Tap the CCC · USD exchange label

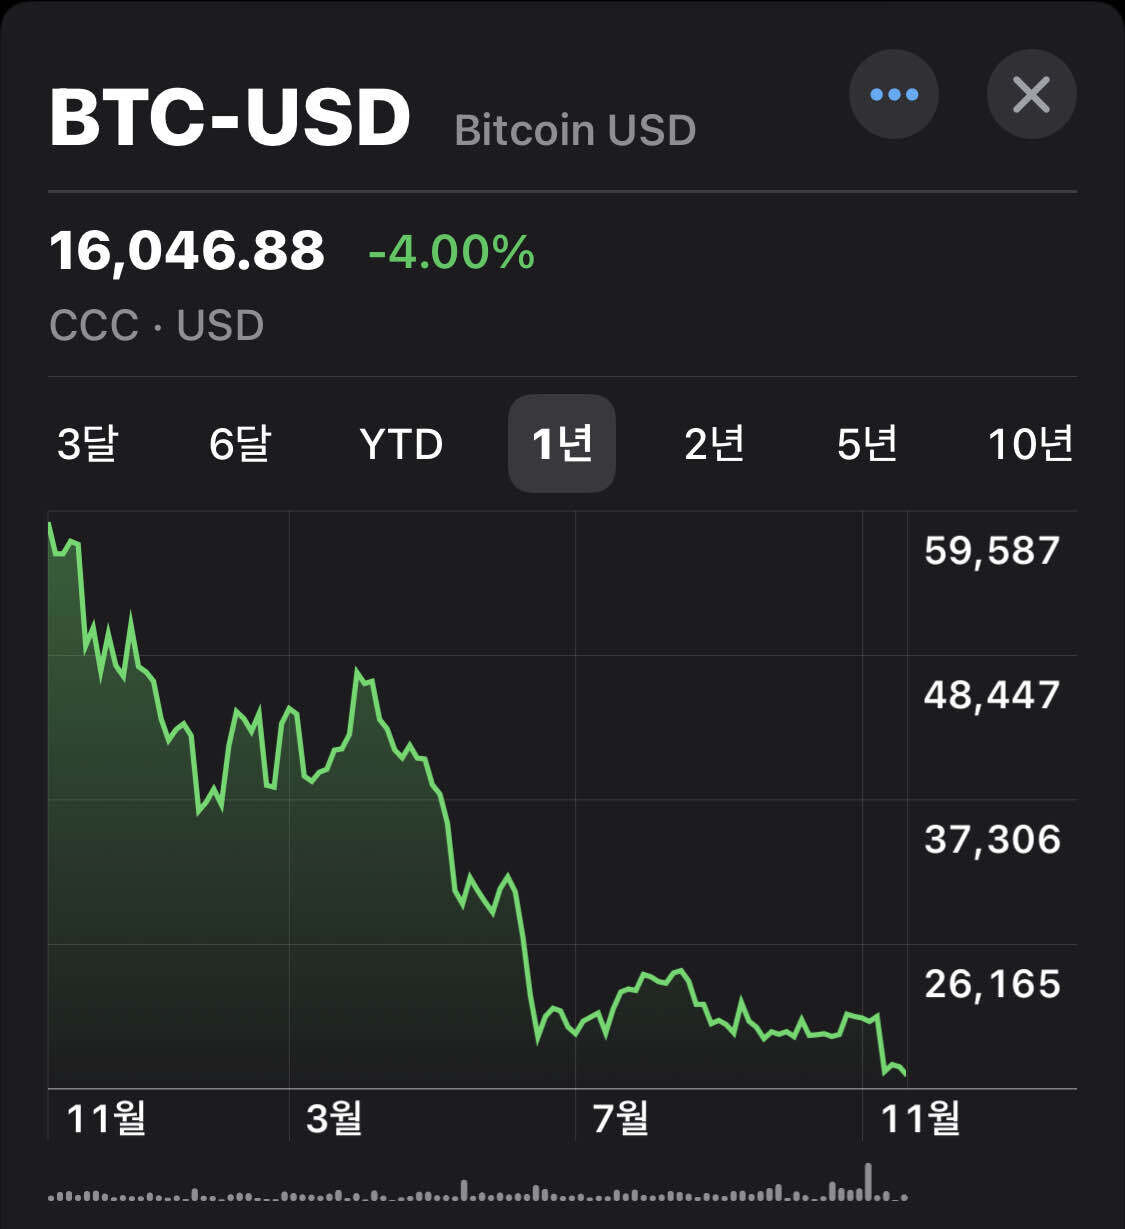click(x=157, y=326)
